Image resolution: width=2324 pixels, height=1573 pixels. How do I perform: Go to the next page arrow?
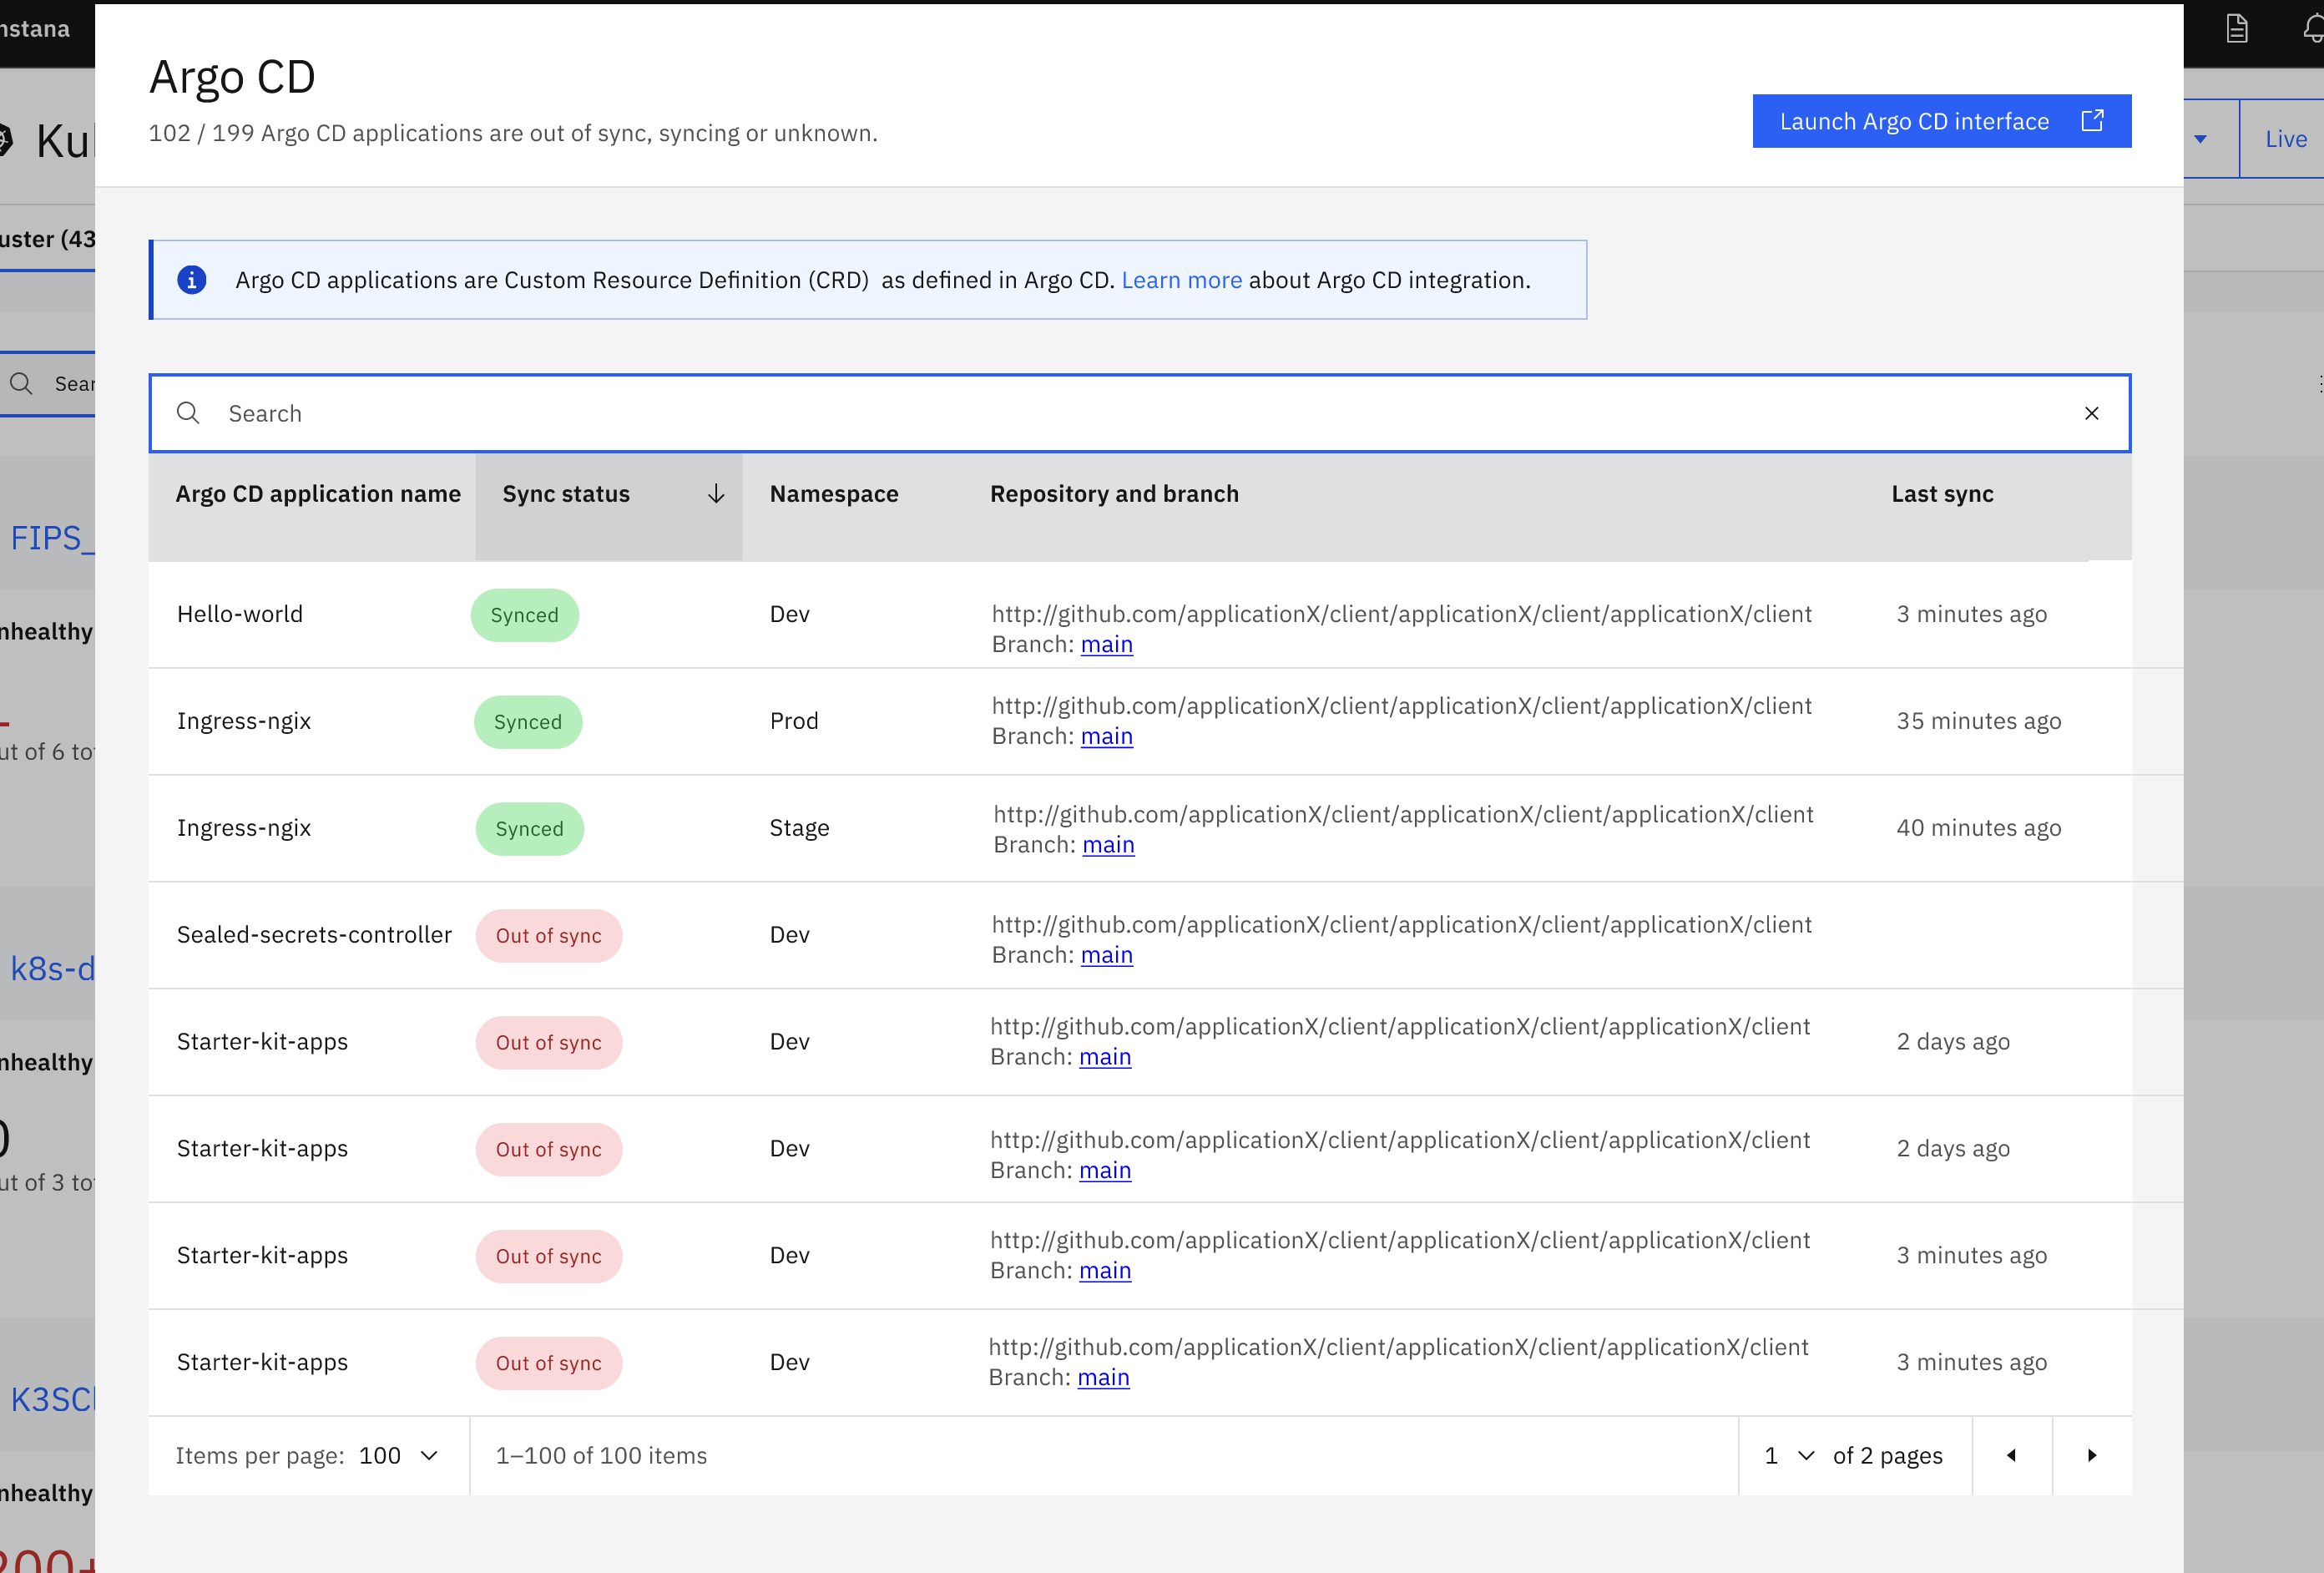tap(2092, 1456)
